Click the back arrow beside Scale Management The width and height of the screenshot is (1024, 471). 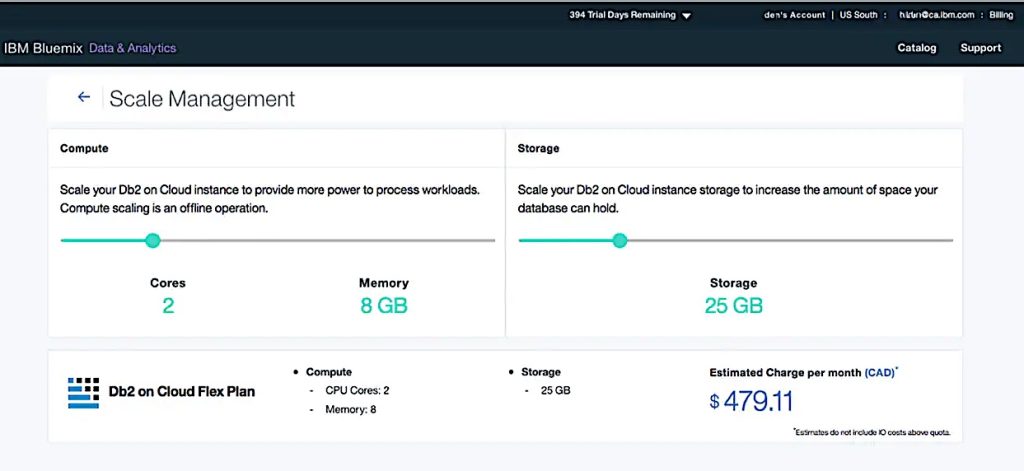click(84, 97)
